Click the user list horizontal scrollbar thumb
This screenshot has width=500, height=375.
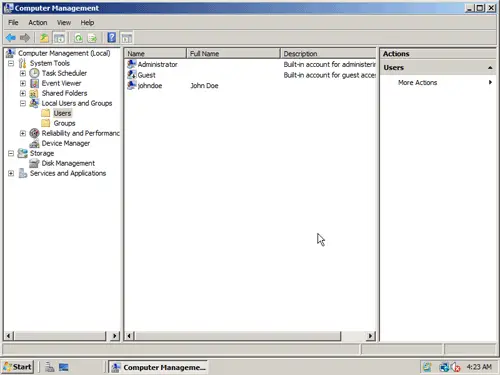point(238,336)
